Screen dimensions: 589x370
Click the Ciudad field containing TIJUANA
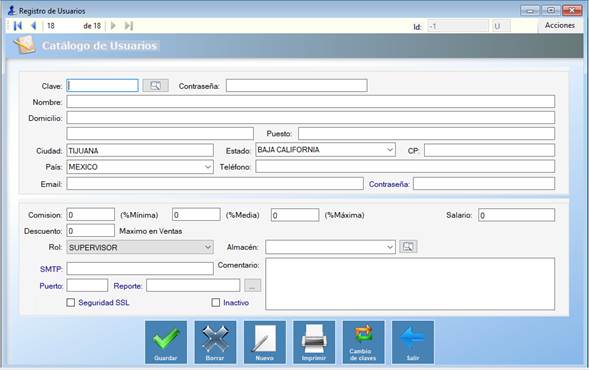(140, 150)
